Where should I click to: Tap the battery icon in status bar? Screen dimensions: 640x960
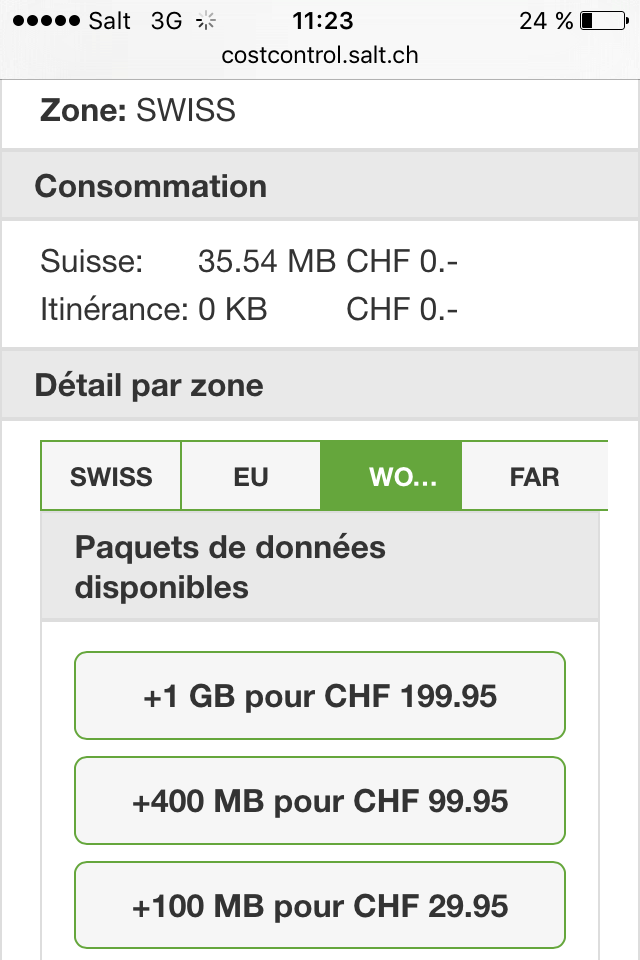click(x=604, y=21)
